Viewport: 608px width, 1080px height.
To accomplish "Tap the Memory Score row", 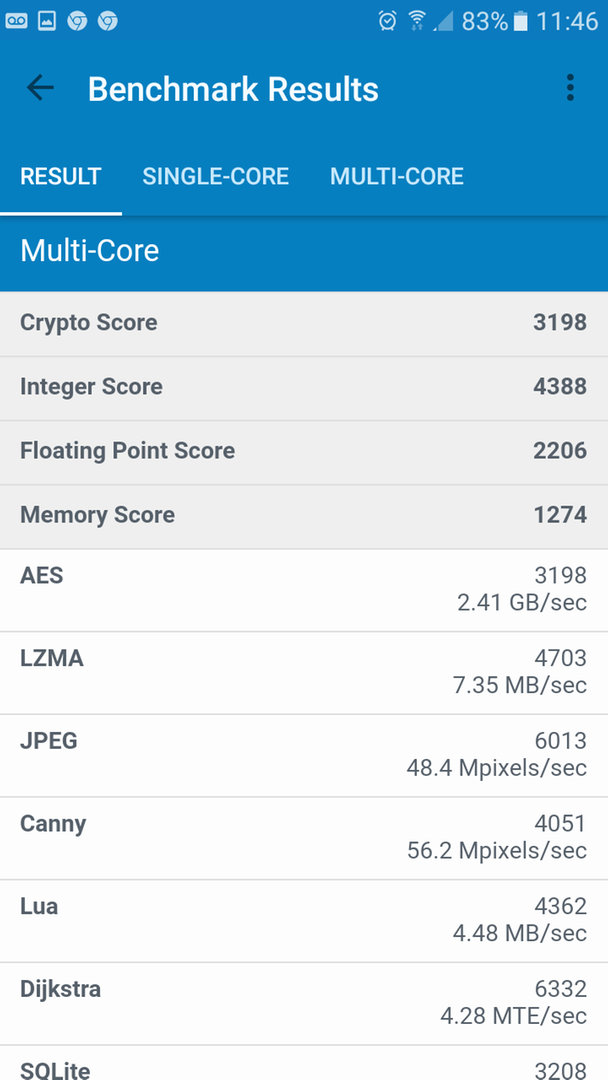I will click(x=304, y=516).
